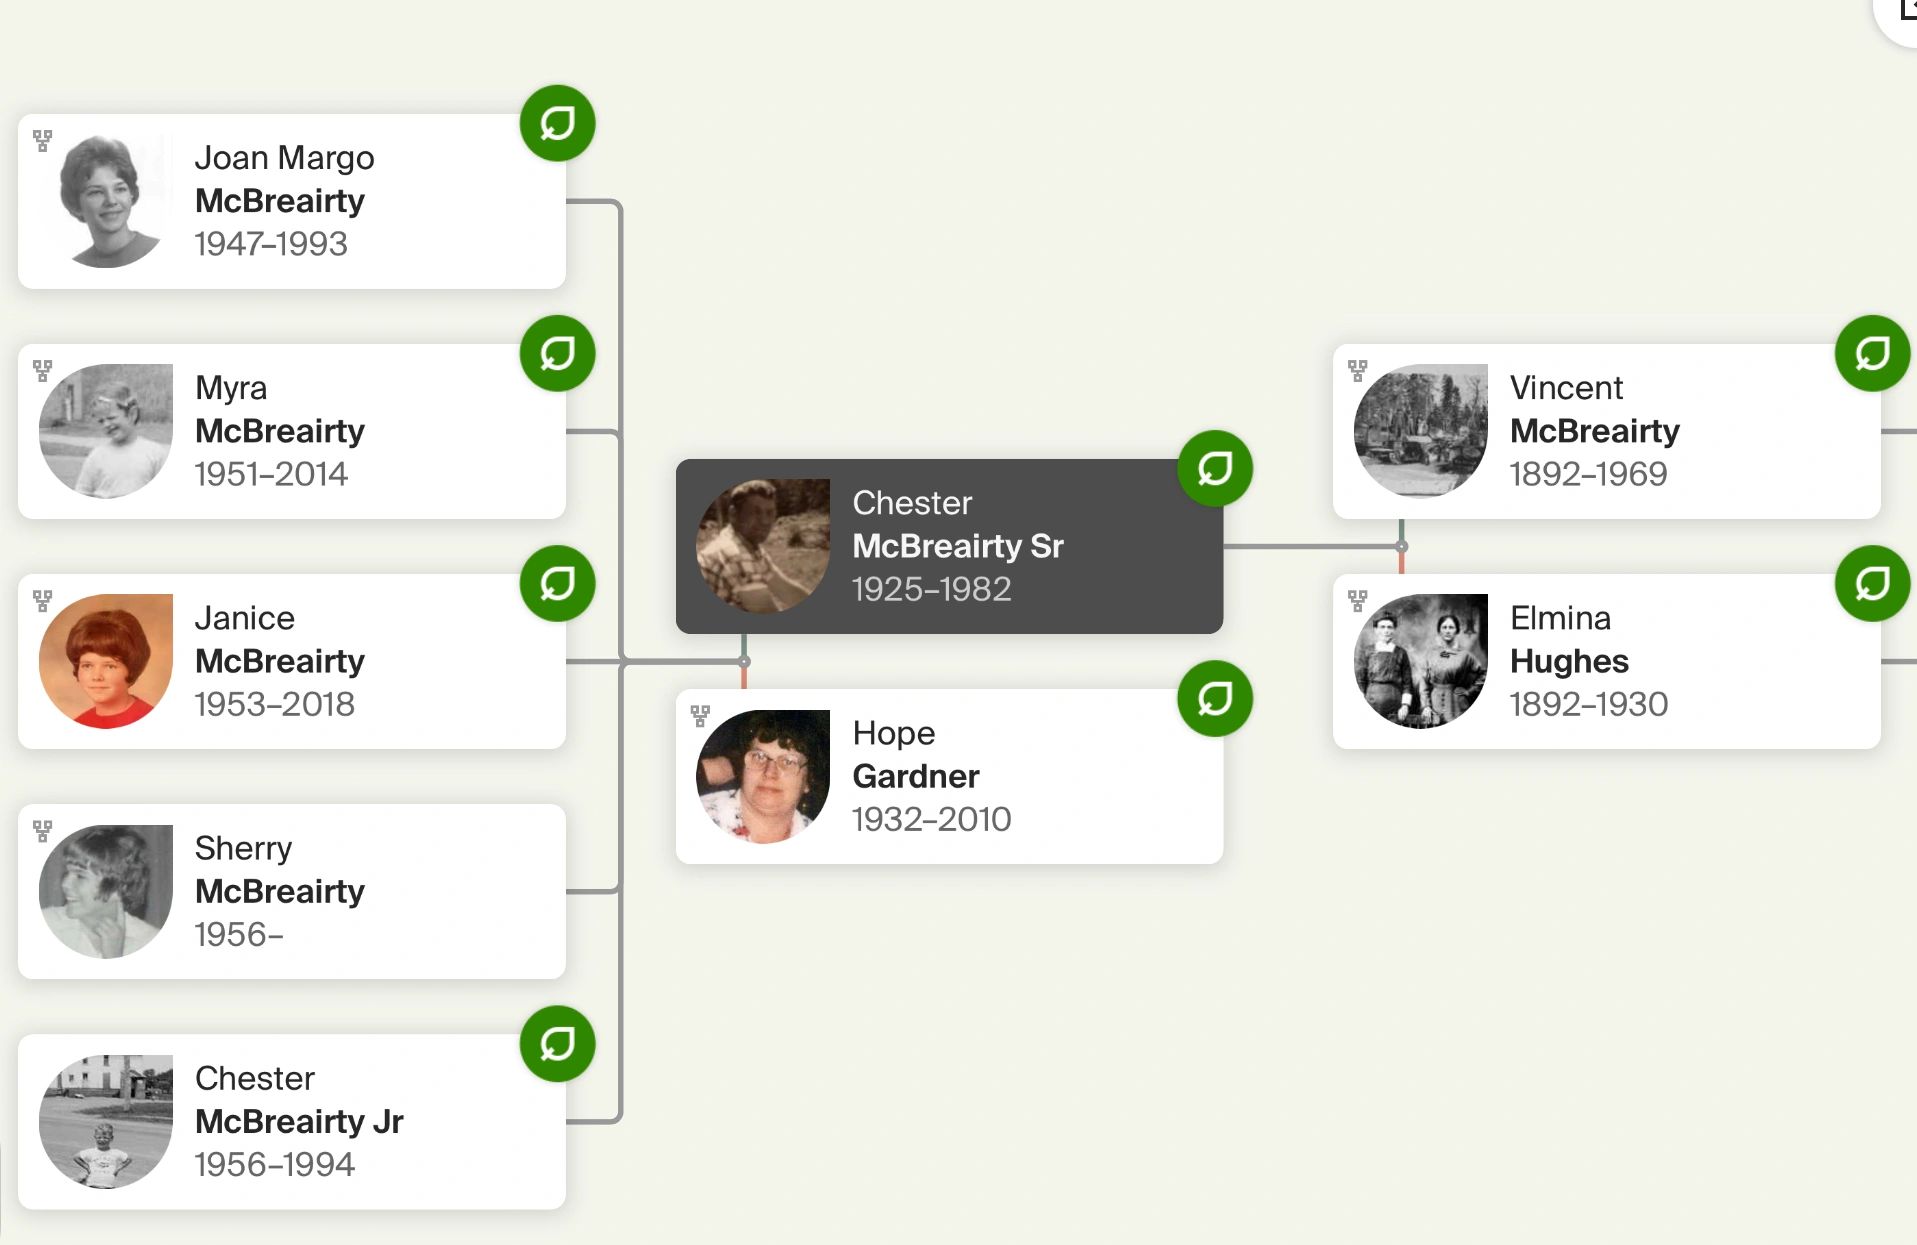Image resolution: width=1917 pixels, height=1245 pixels.
Task: Open the leaf hint on Chester McBreairty Jr
Action: click(x=557, y=1044)
